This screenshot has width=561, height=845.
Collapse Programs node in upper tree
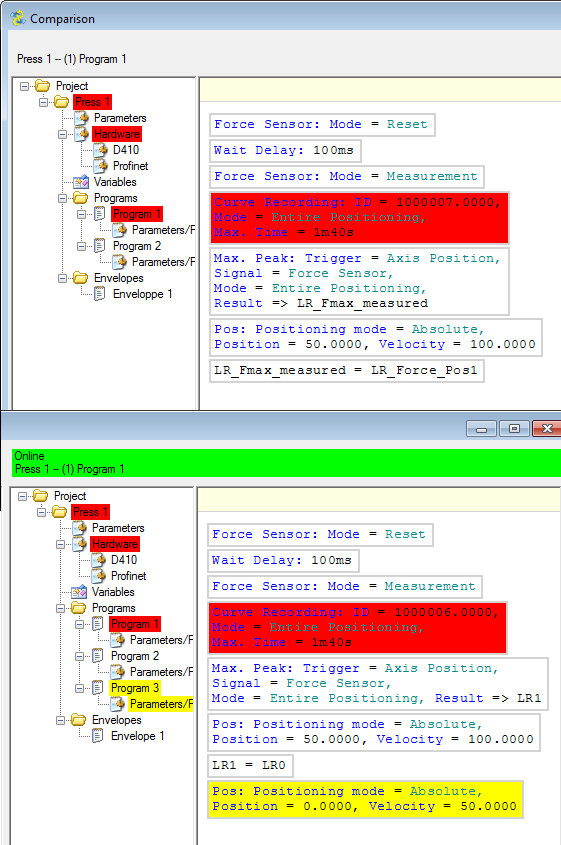pos(63,198)
